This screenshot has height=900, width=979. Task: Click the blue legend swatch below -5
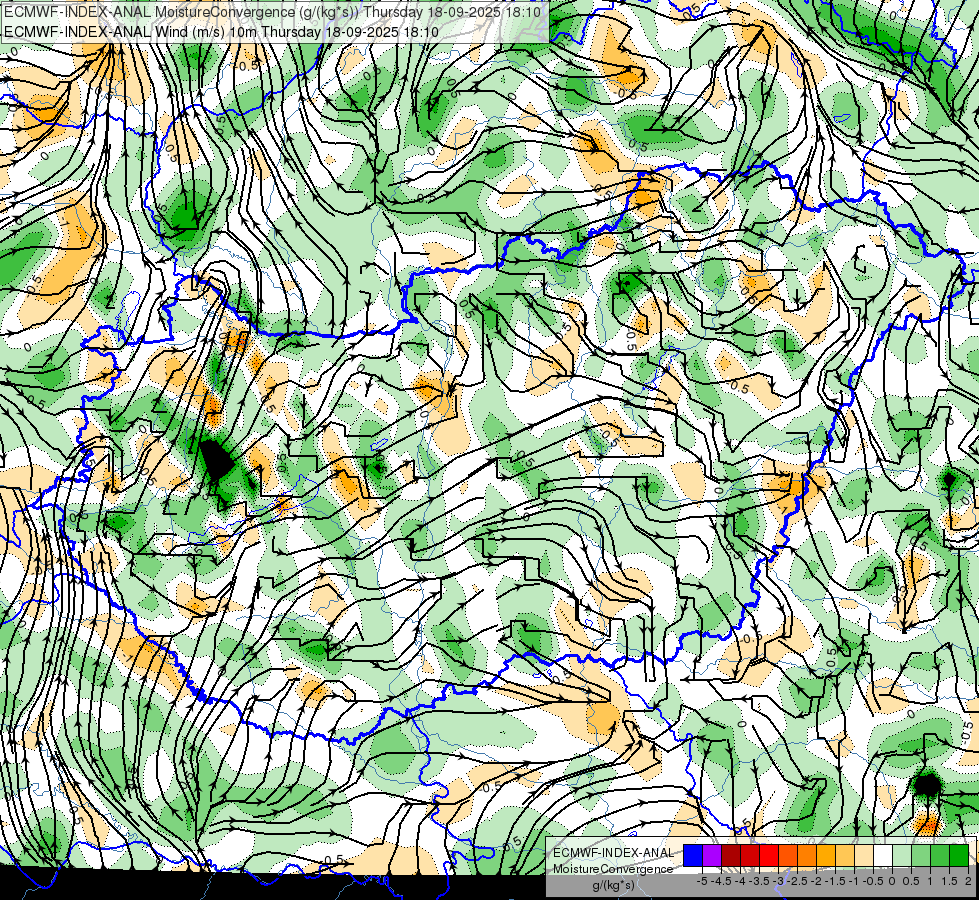[693, 855]
